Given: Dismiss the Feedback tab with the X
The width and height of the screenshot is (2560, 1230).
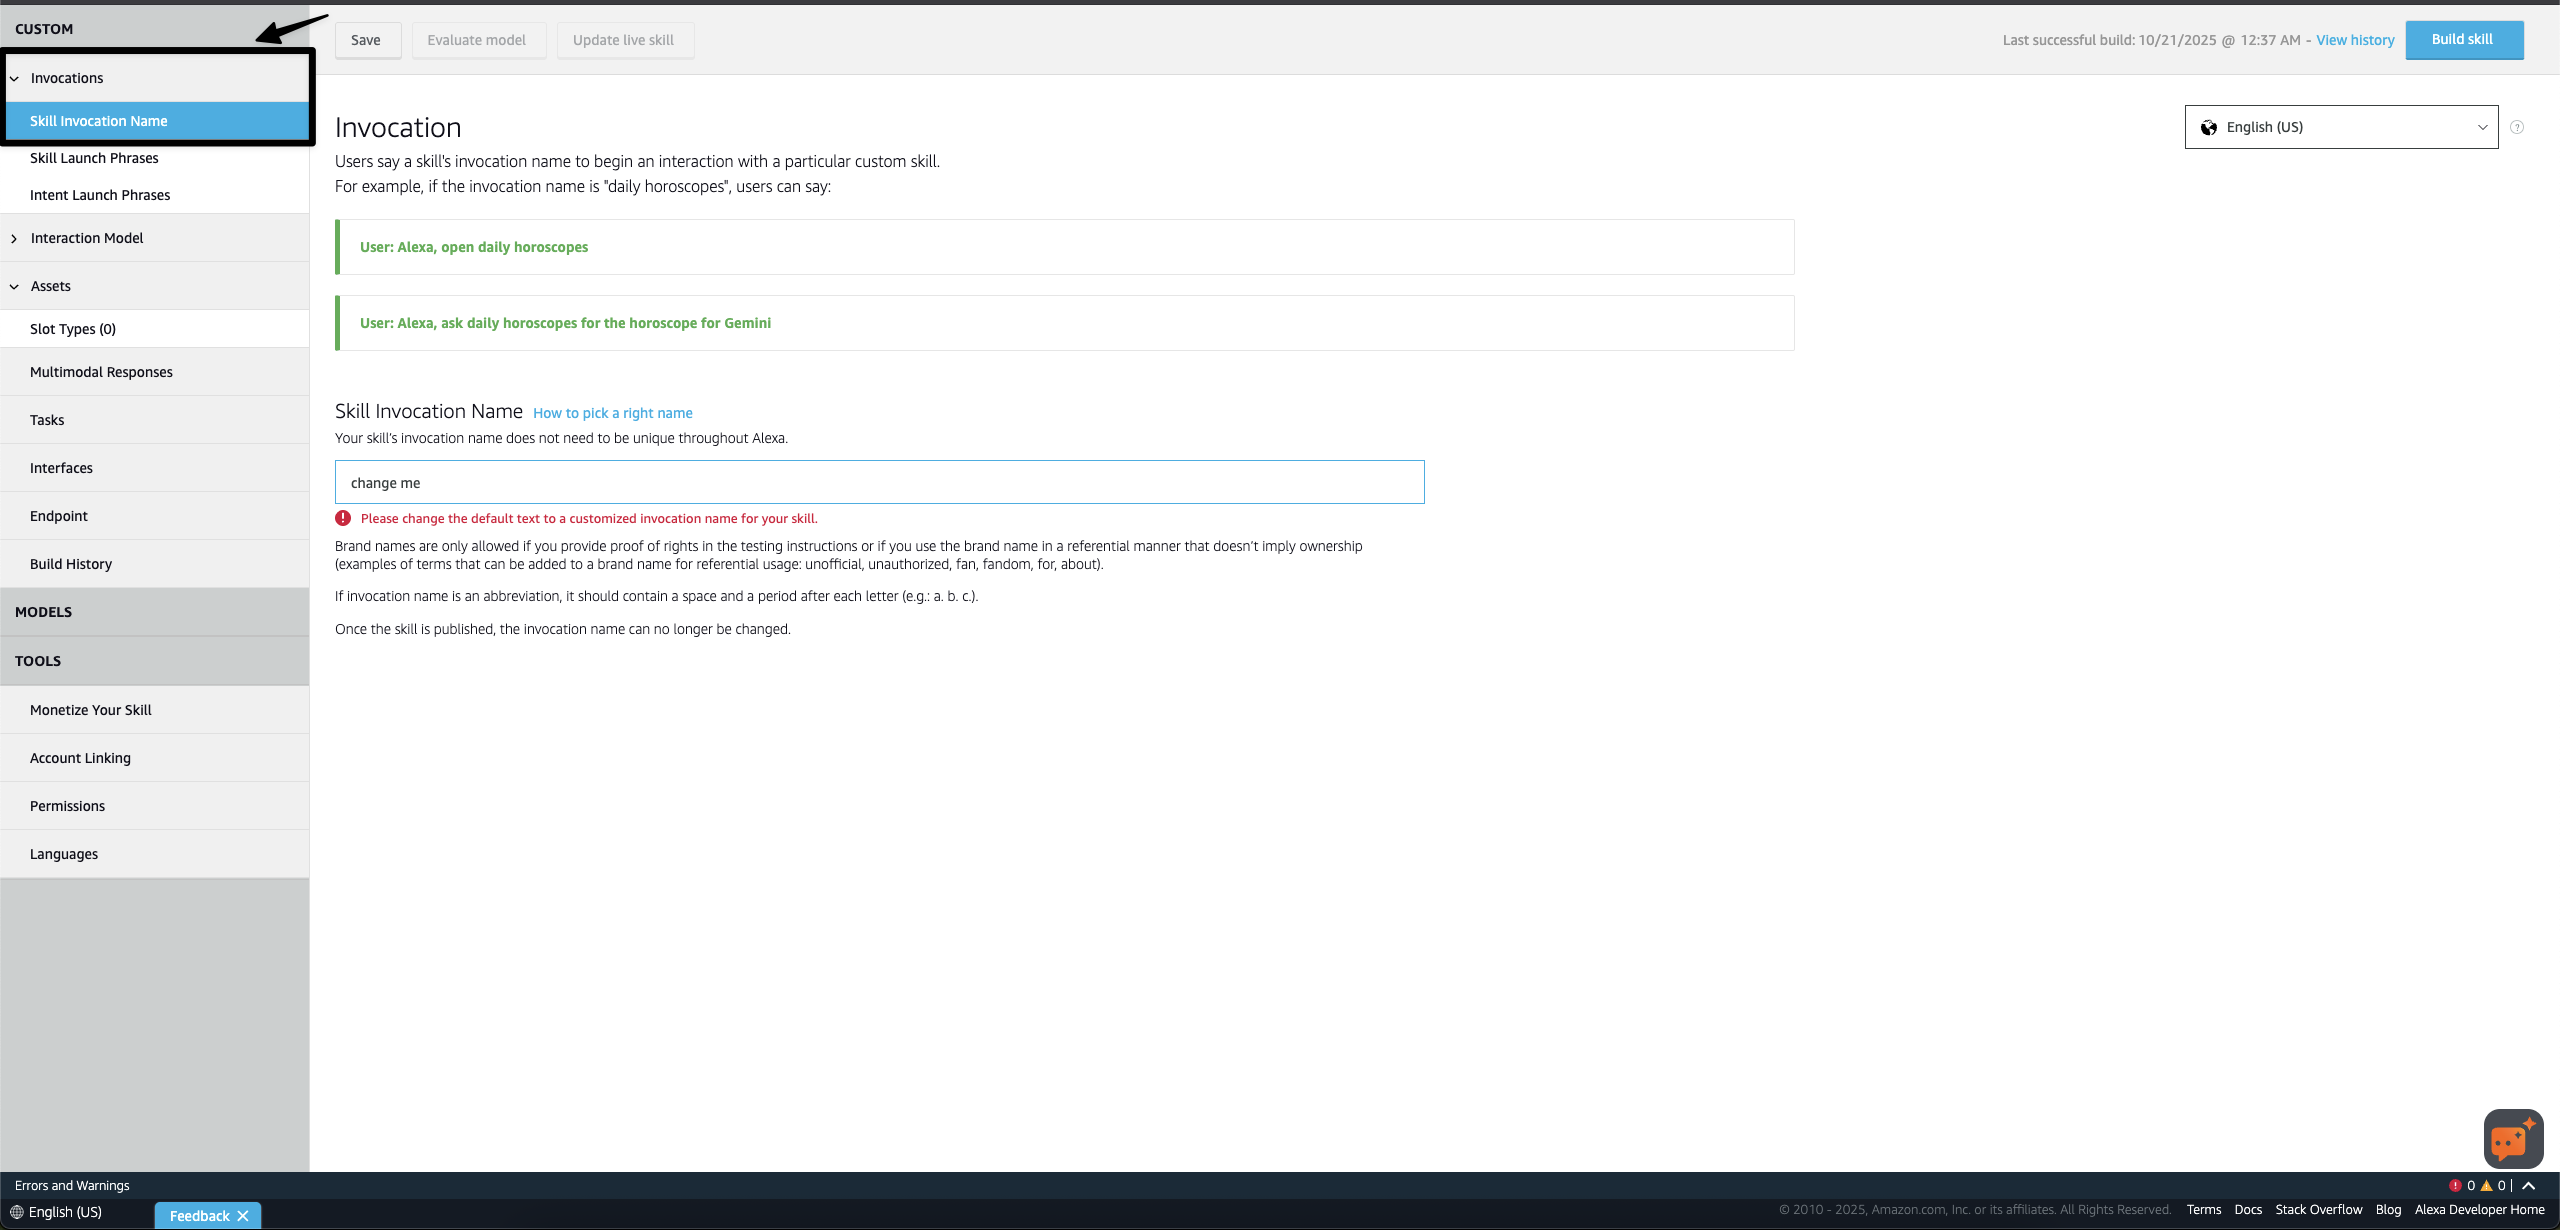Looking at the screenshot, I should (x=243, y=1216).
